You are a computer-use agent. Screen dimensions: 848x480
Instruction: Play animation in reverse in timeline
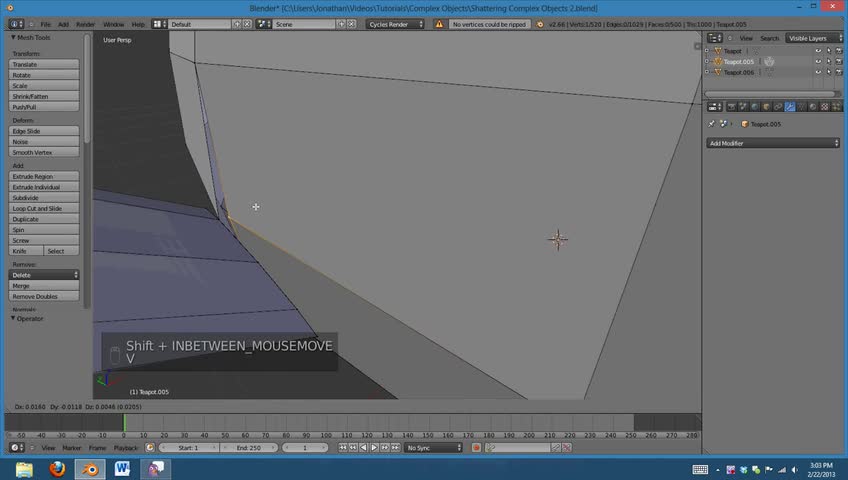[x=363, y=448]
